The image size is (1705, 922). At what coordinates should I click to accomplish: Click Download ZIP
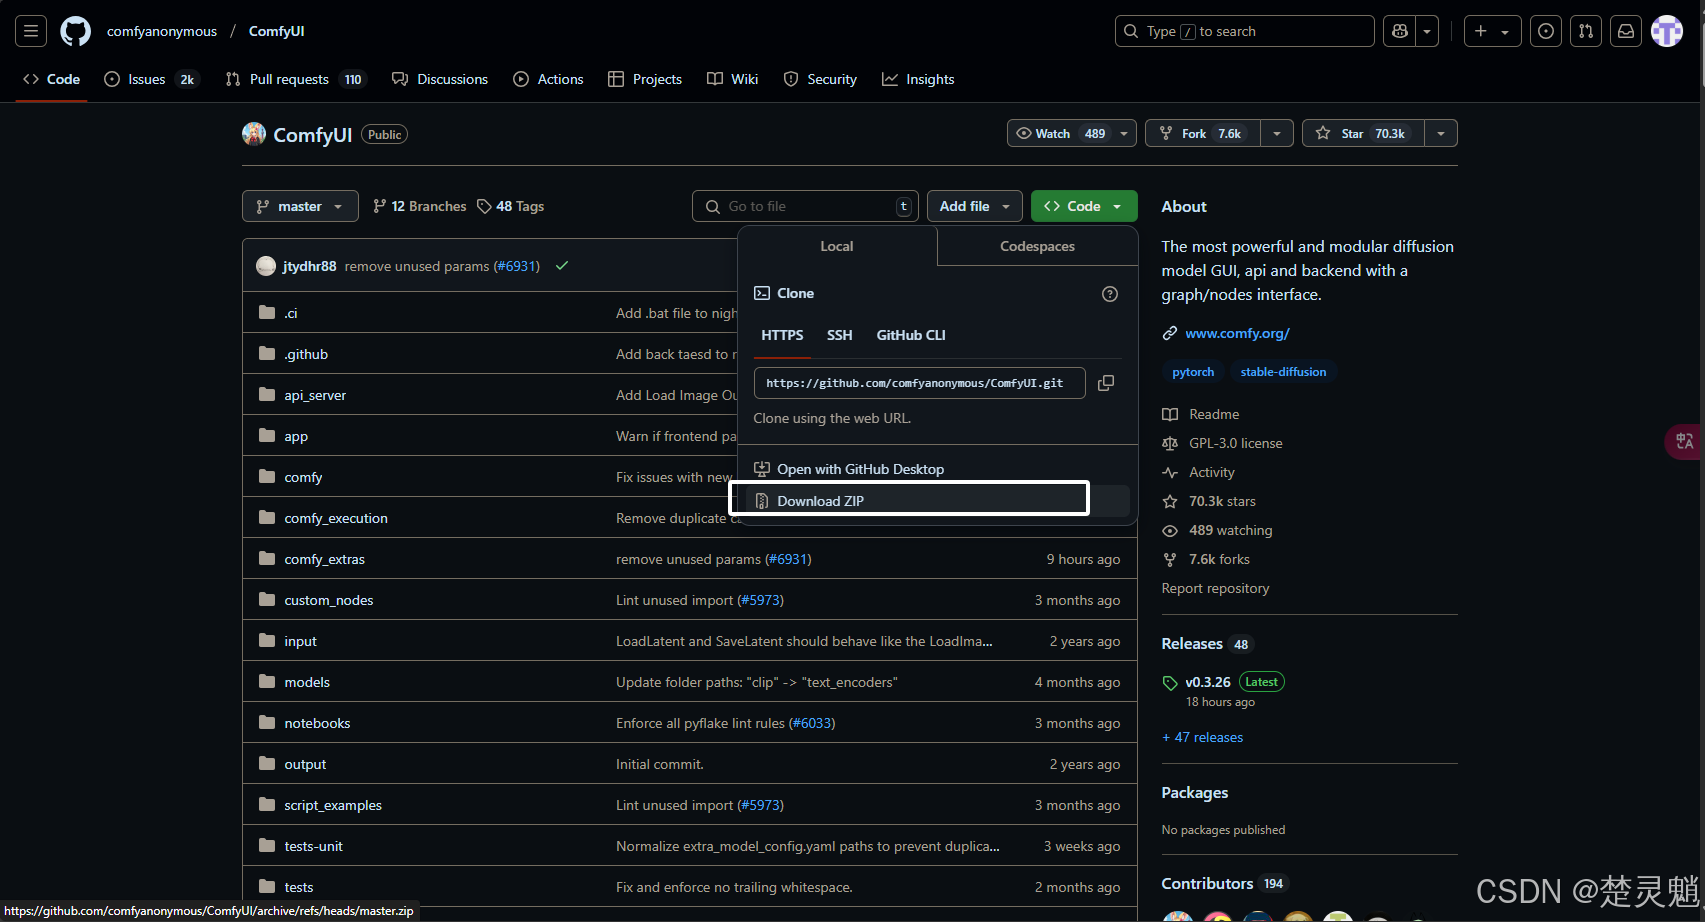click(938, 501)
